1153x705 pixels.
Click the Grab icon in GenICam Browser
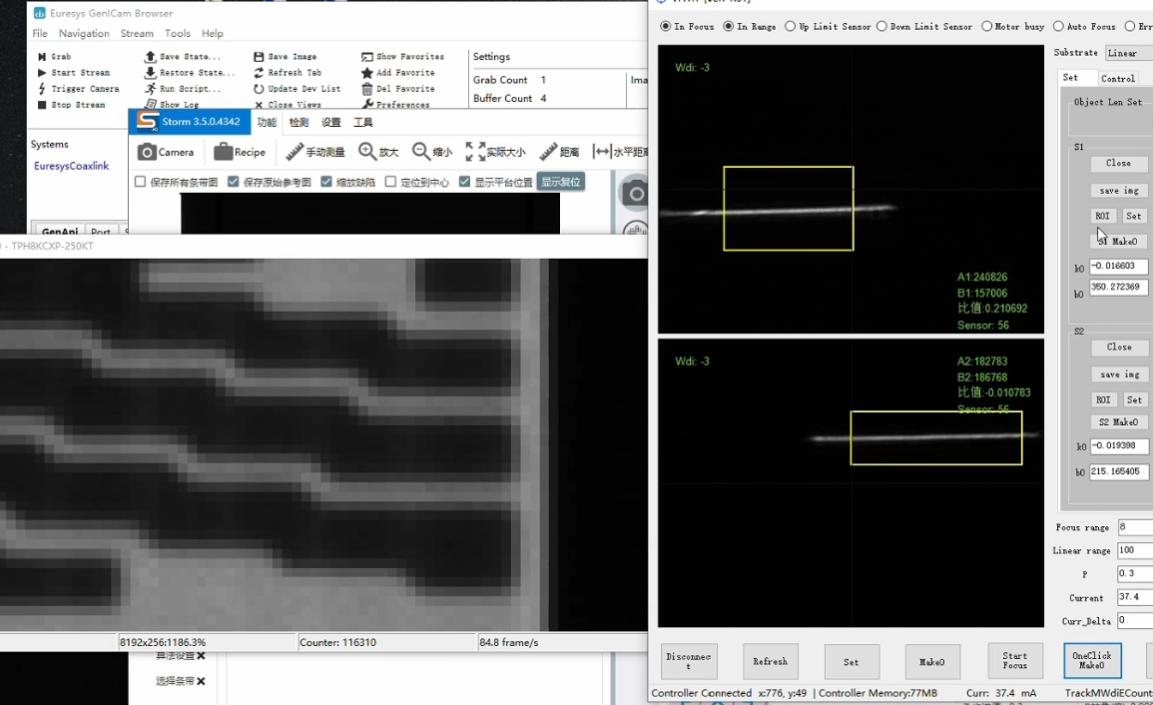[x=42, y=57]
